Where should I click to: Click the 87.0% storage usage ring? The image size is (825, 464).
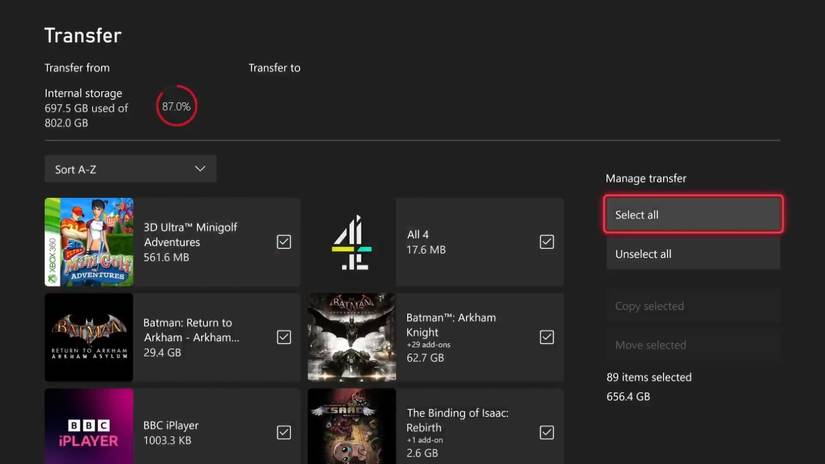click(176, 106)
